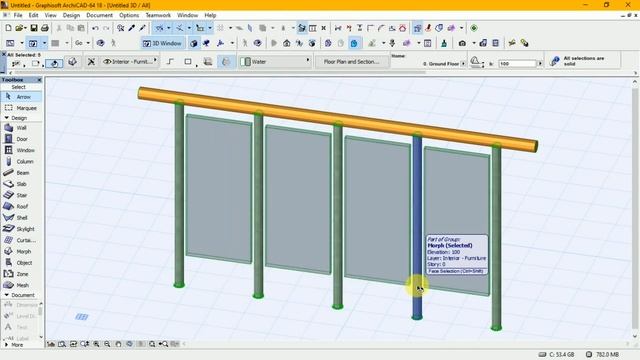
Task: Click Zoom In magnifier at bottom bar
Action: 96,344
